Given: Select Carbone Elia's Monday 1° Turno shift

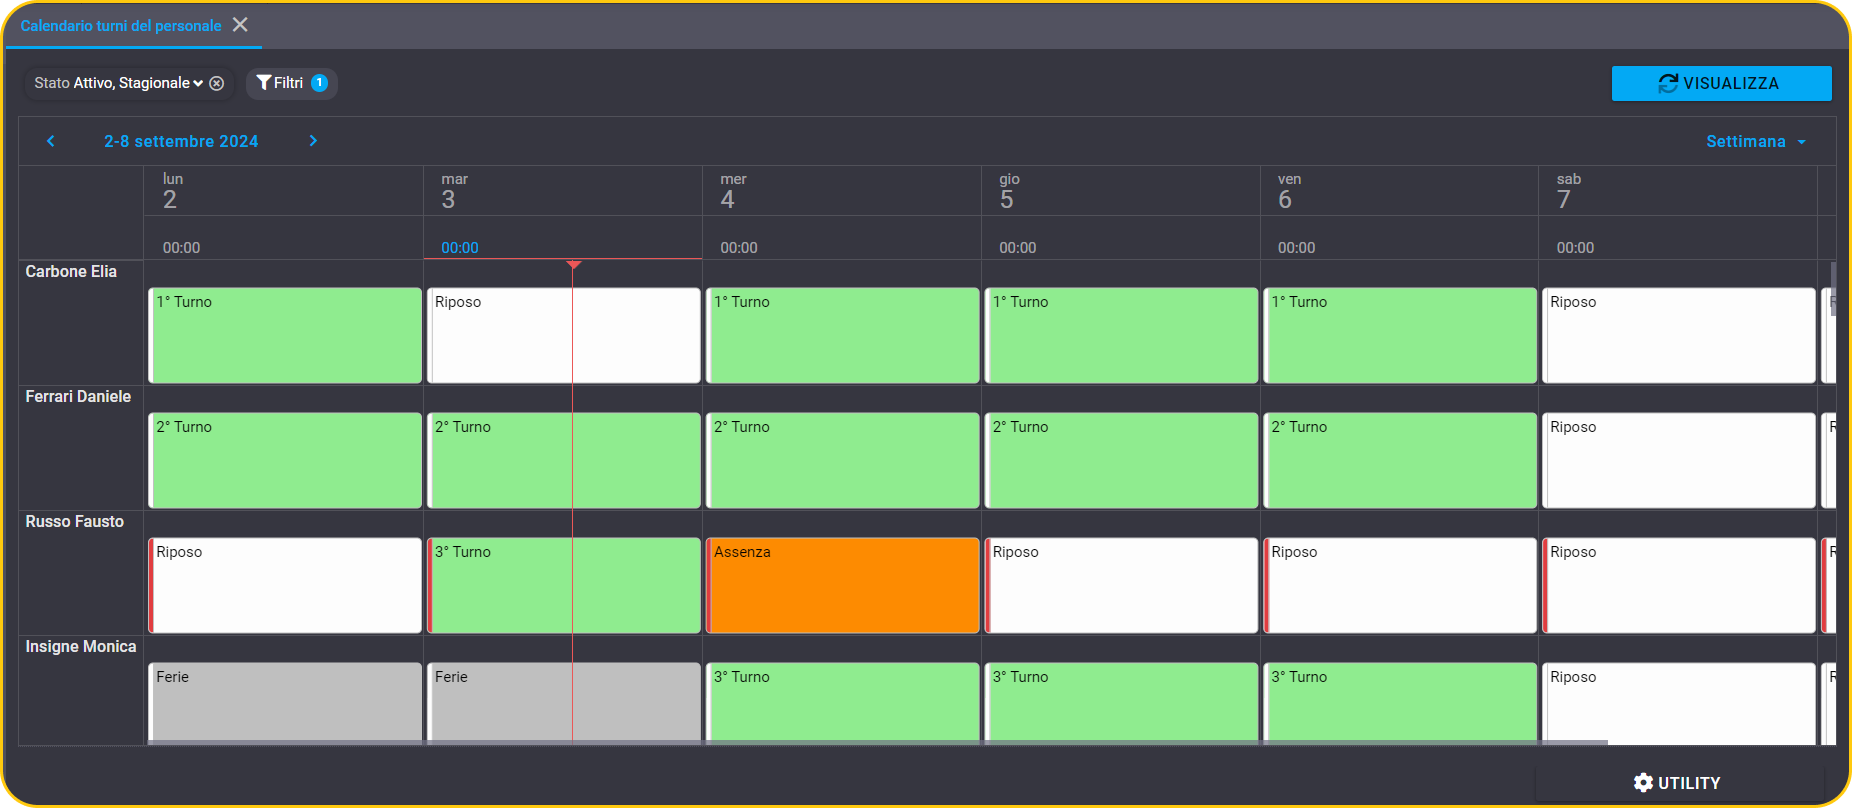Looking at the screenshot, I should click(285, 335).
